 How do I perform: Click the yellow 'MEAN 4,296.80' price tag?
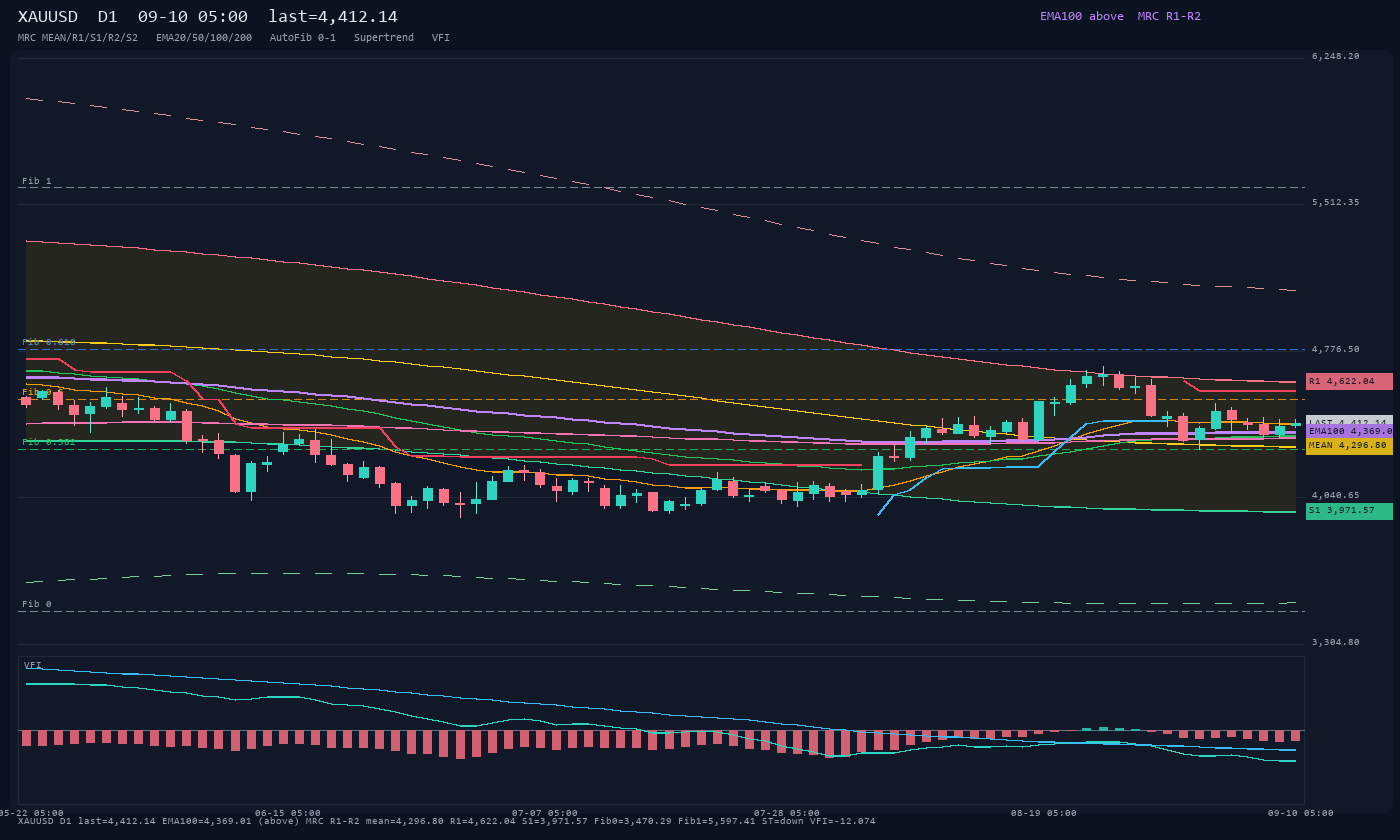(x=1349, y=446)
